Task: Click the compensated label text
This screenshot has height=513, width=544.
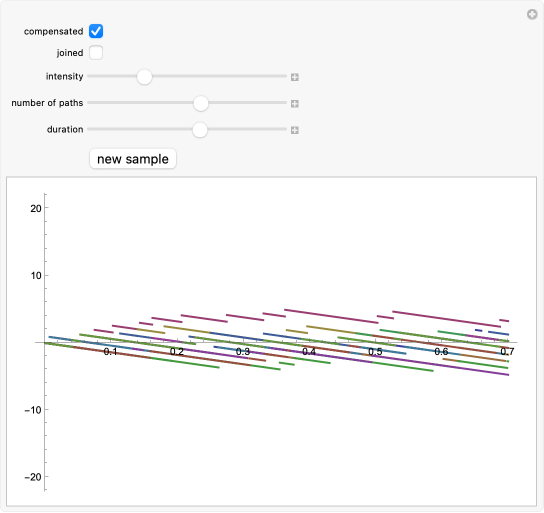Action: pyautogui.click(x=53, y=32)
